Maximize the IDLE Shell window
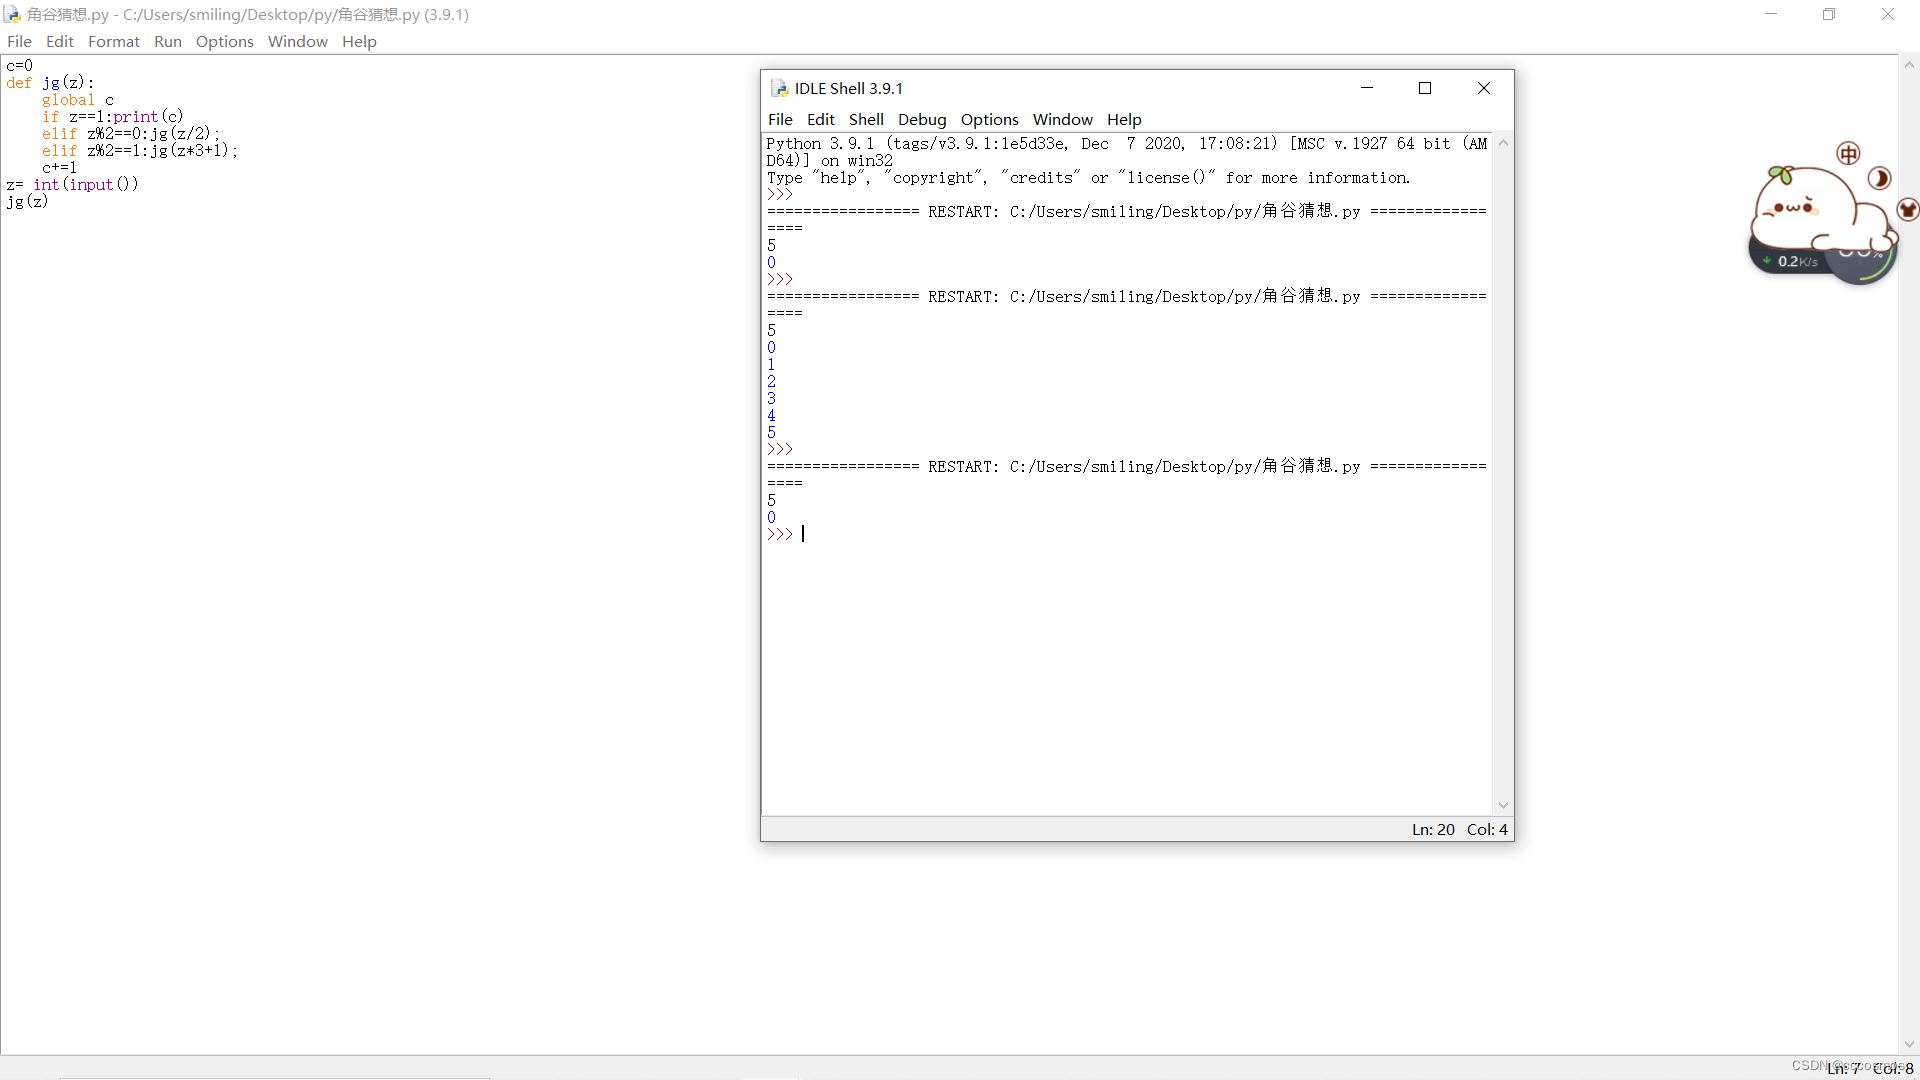Image resolution: width=1920 pixels, height=1080 pixels. click(1425, 88)
